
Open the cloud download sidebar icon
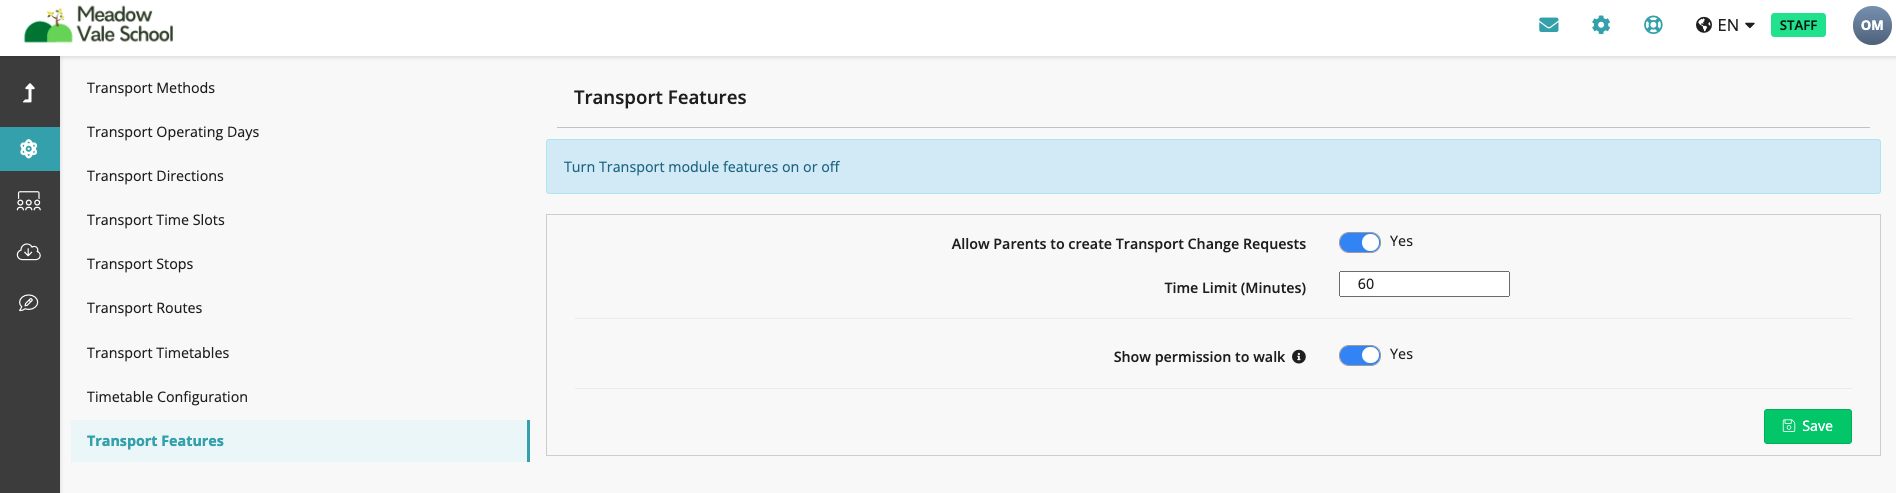[29, 252]
